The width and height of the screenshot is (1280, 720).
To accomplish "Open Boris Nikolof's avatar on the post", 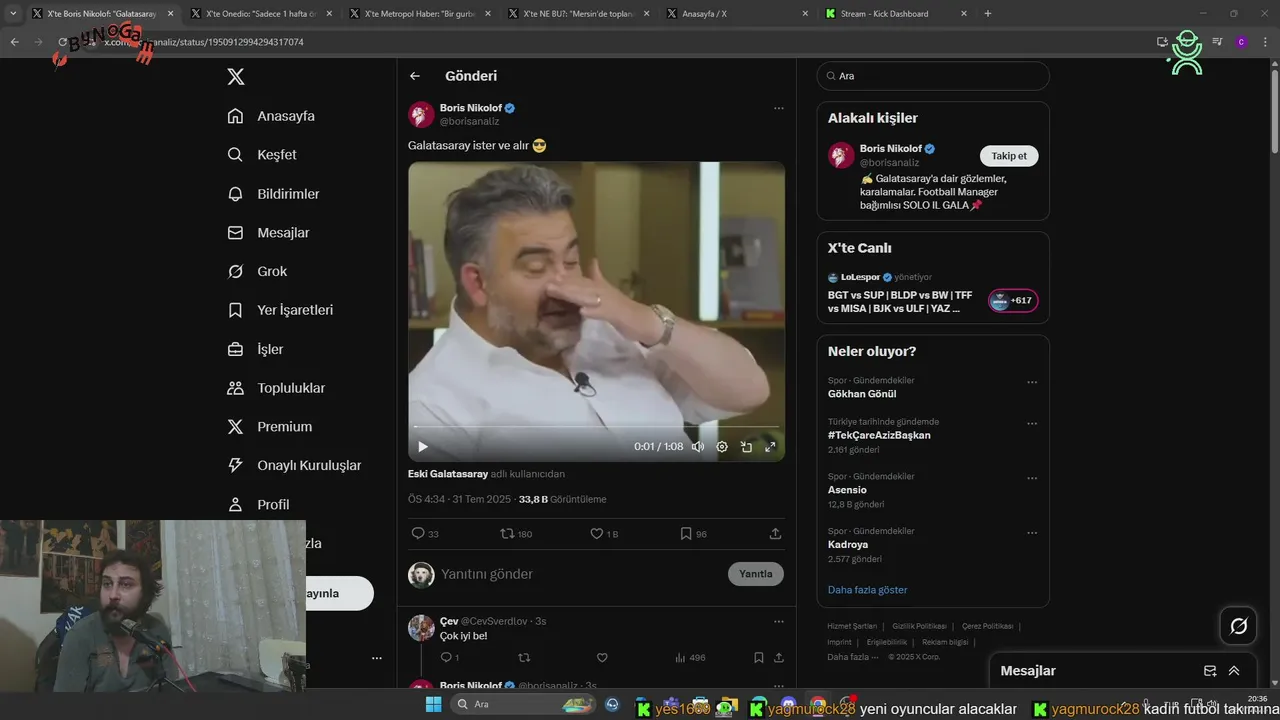I will tap(421, 114).
